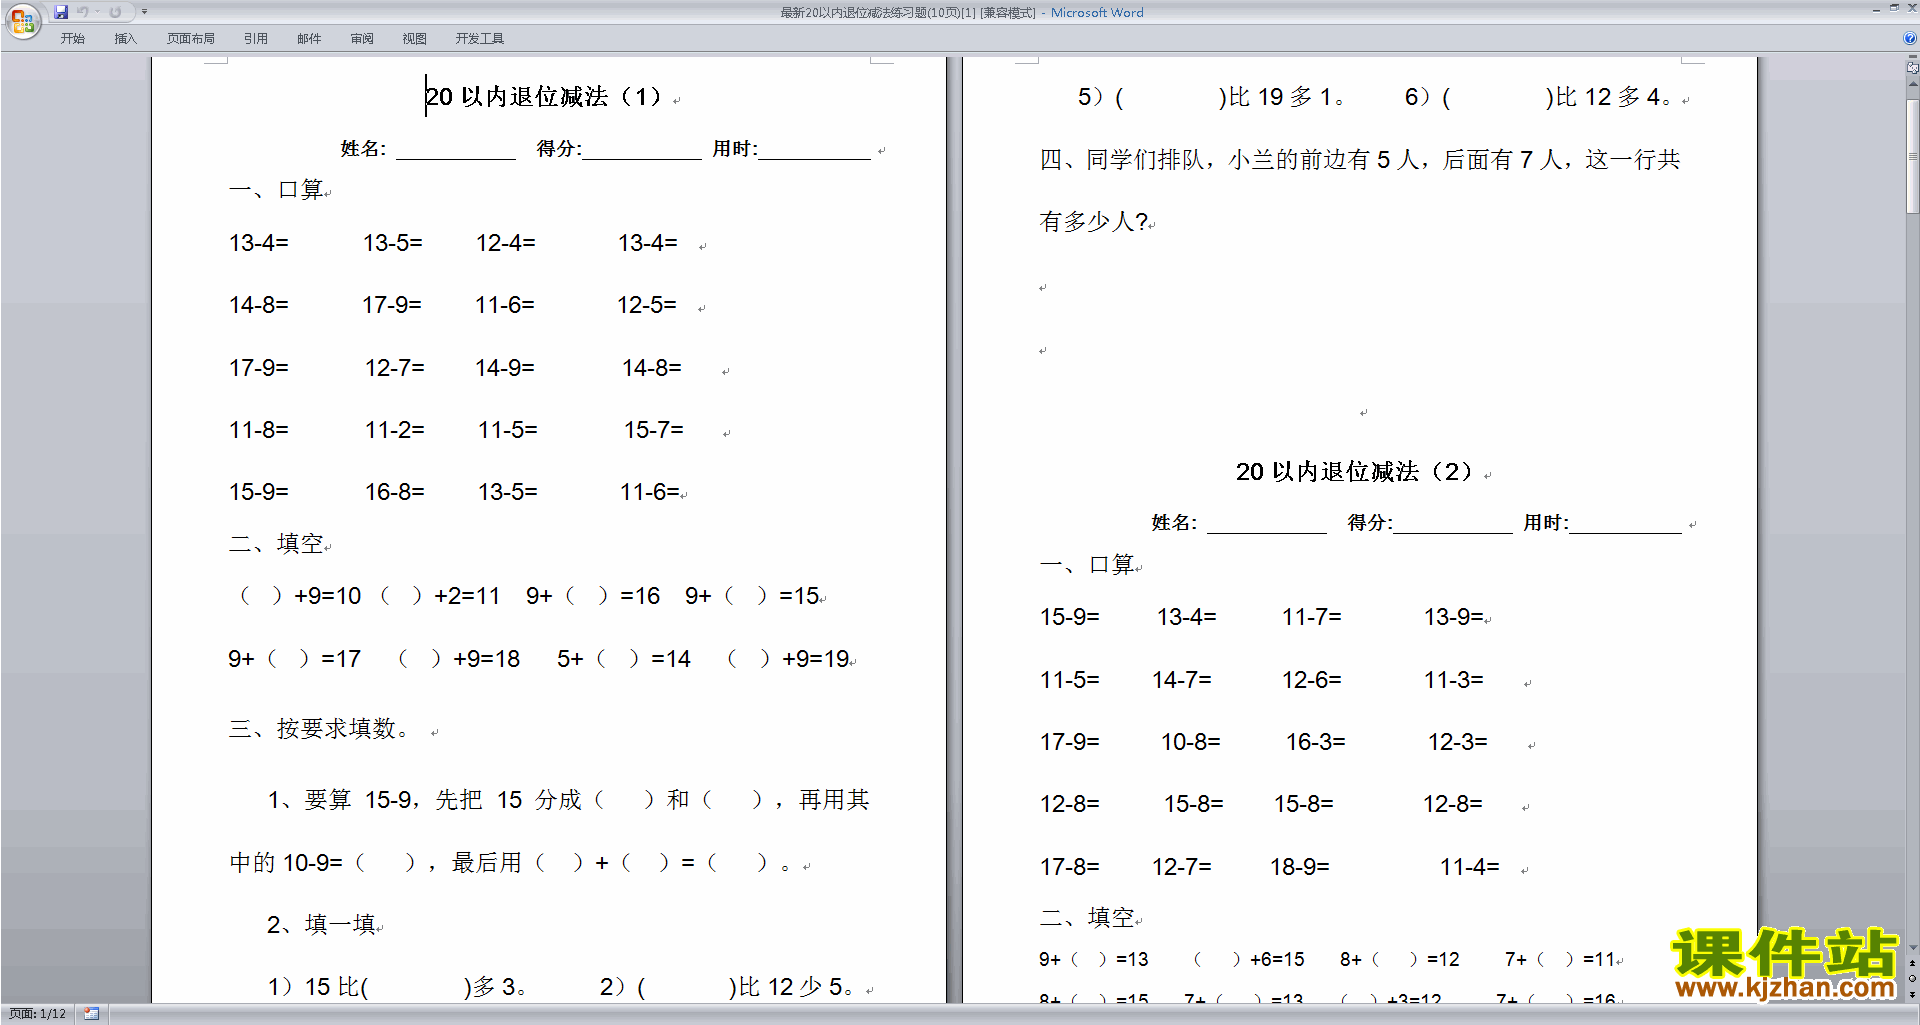Open the Office button menu
1920x1025 pixels.
(x=22, y=20)
